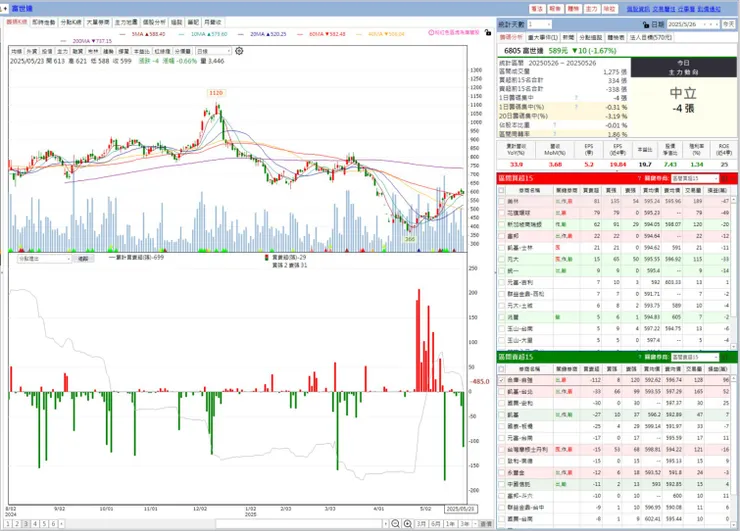Check the sell-over row with value -30

pos(501,403)
